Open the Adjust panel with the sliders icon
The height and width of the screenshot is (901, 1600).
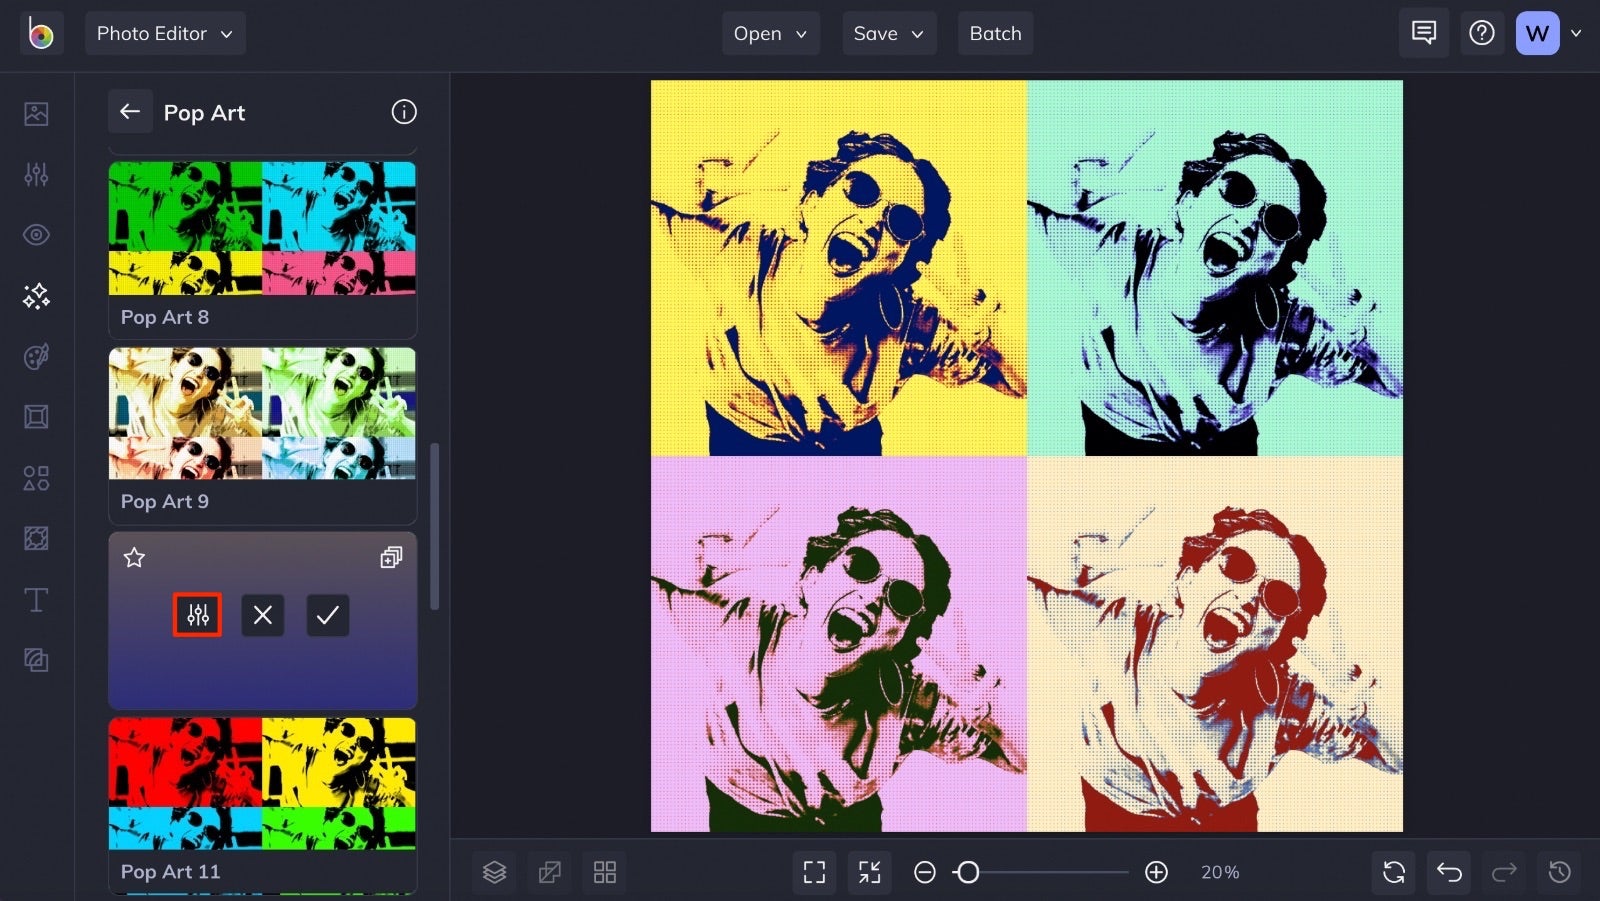coord(35,175)
